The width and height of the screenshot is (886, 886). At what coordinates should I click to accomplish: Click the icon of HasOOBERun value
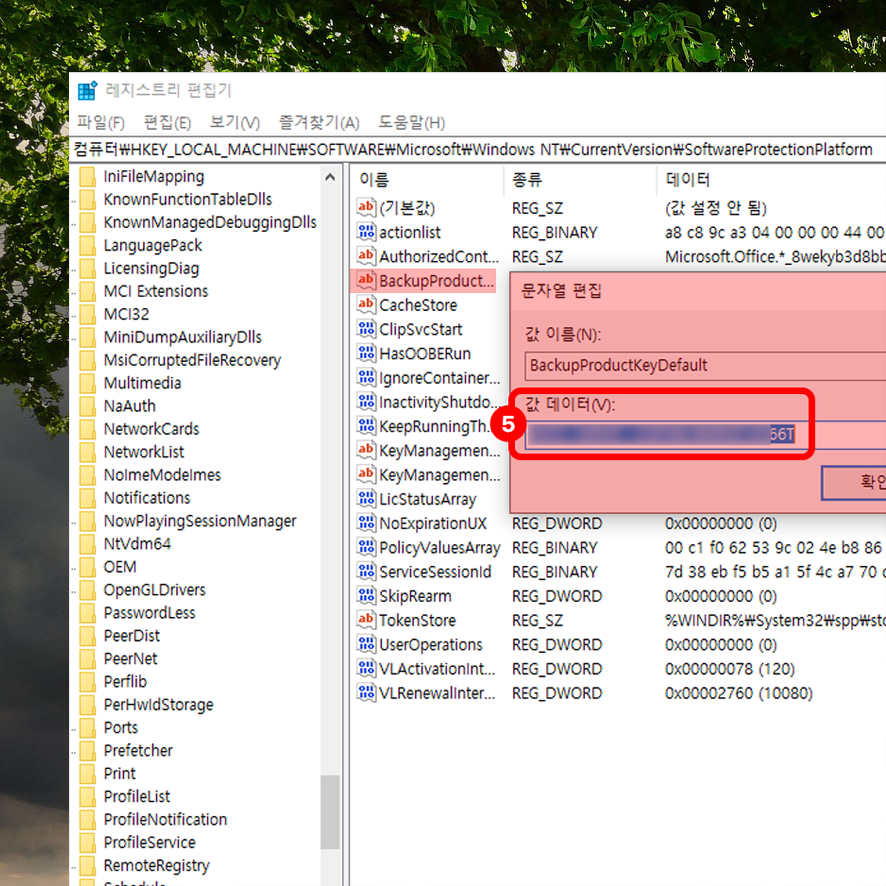[366, 353]
